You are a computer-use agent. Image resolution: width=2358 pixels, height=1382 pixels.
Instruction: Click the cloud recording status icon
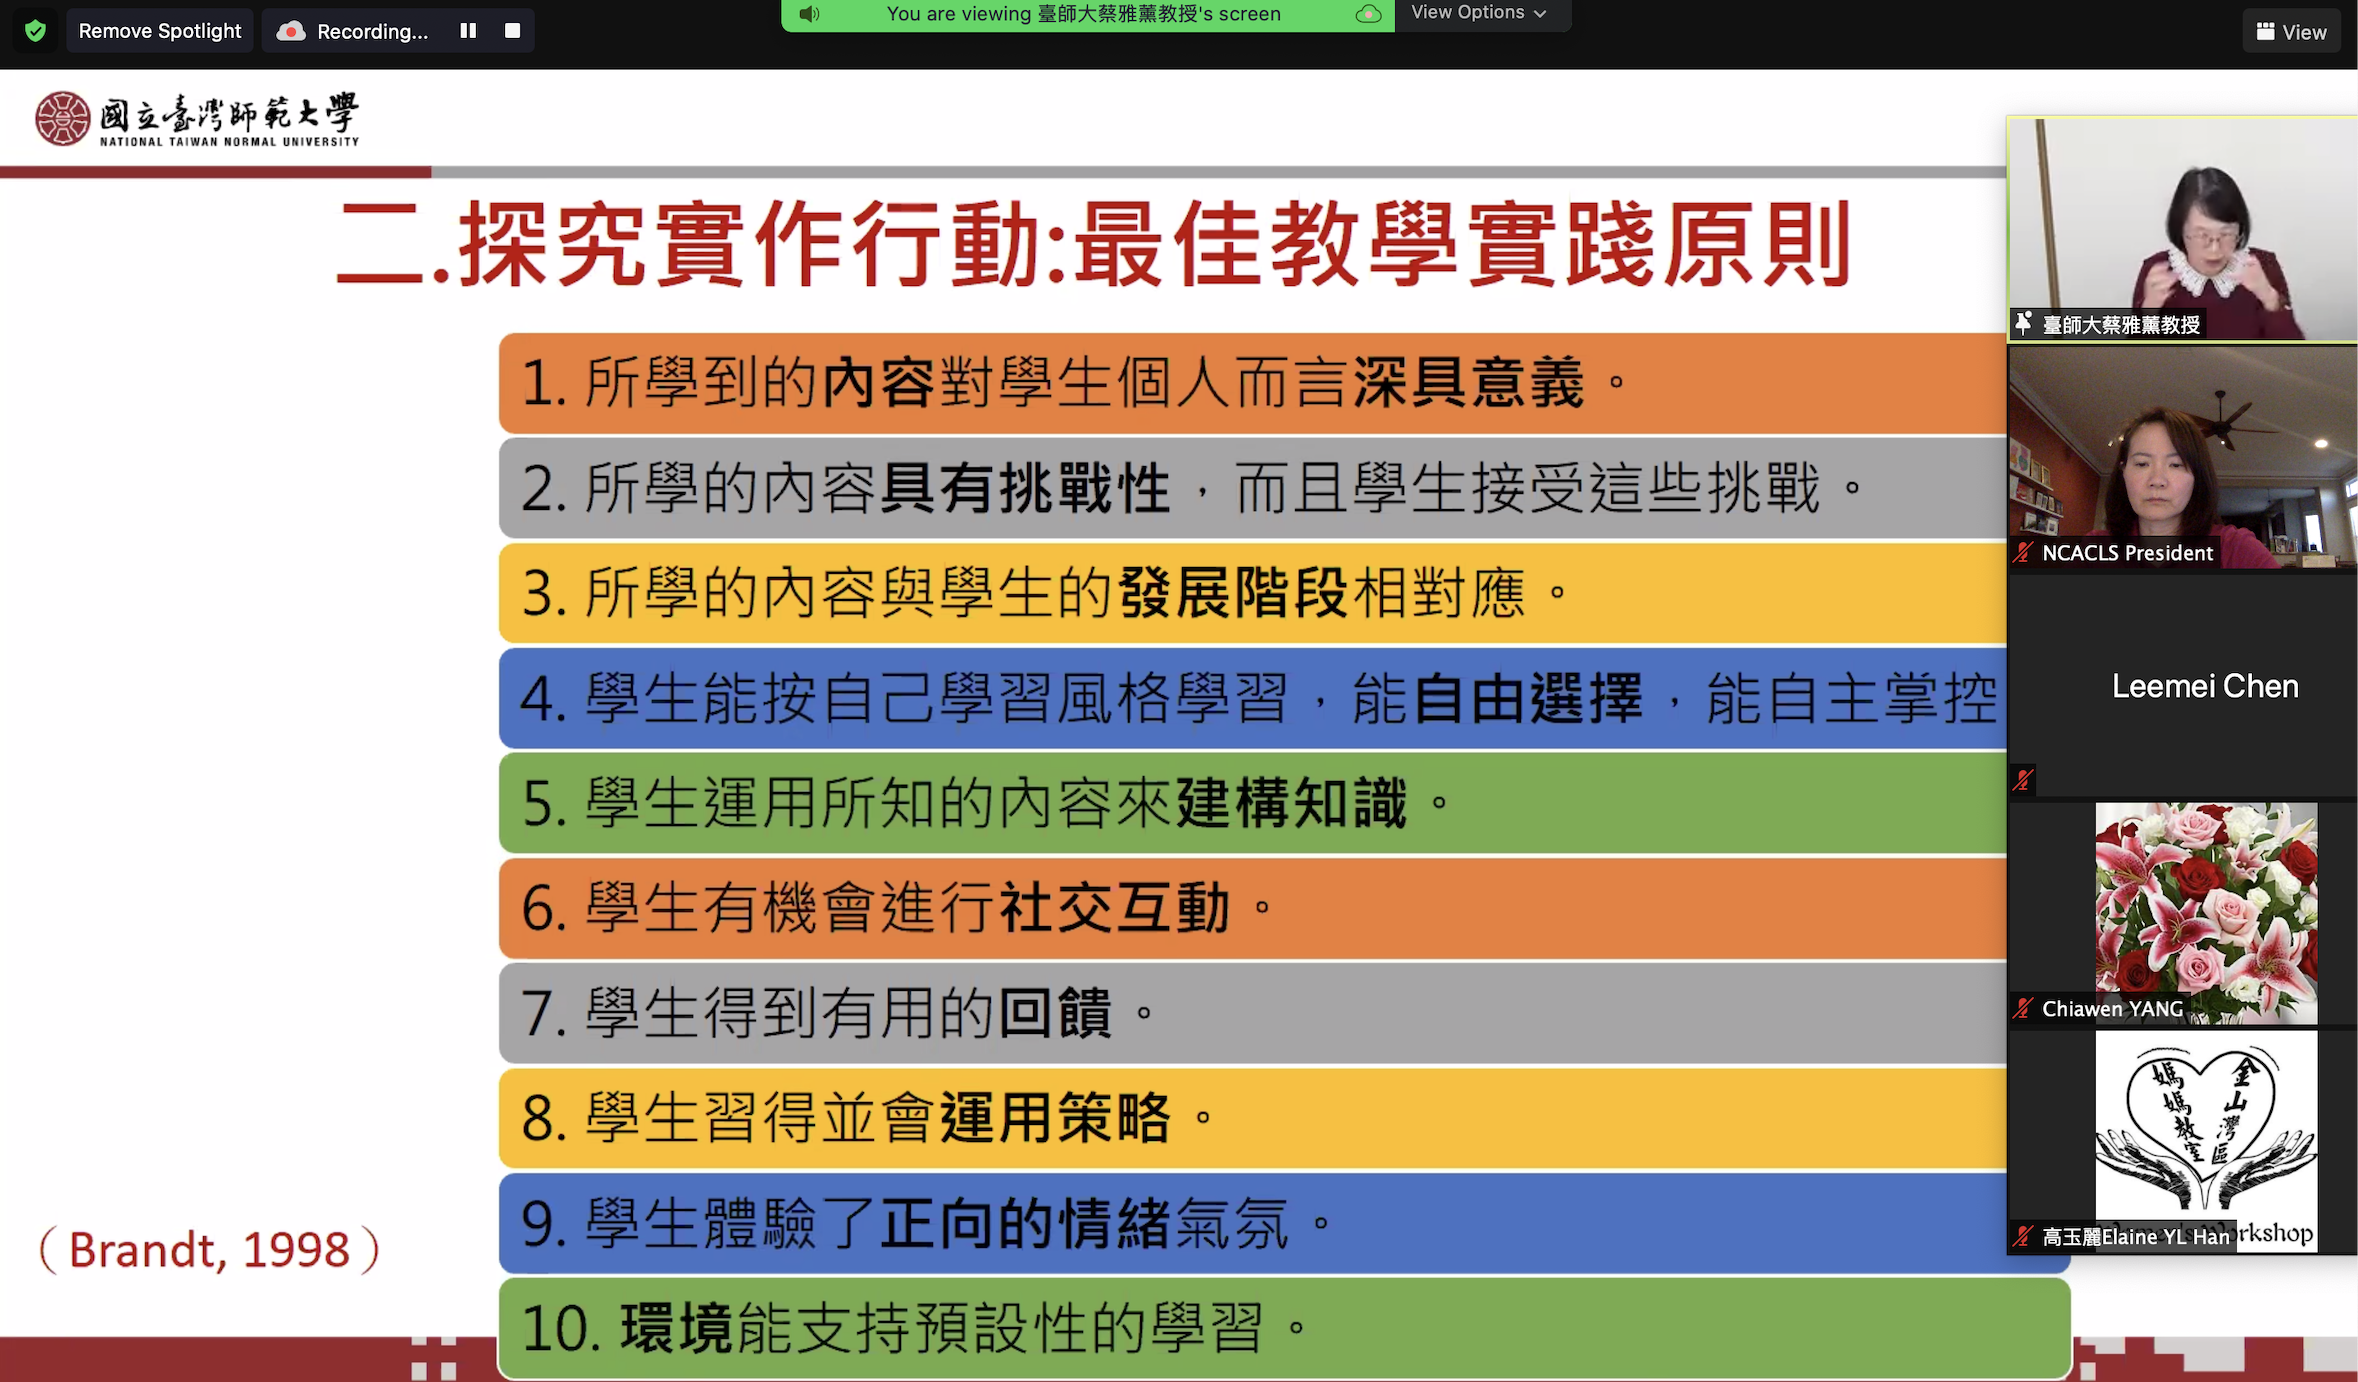tap(289, 30)
